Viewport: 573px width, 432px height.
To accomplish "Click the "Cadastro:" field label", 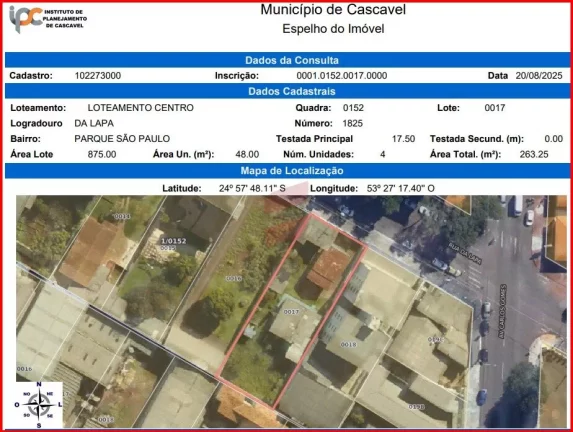I will pyautogui.click(x=31, y=76).
